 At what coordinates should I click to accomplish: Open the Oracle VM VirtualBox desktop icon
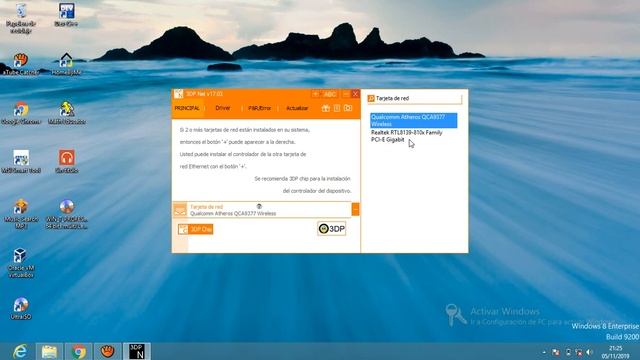point(20,262)
